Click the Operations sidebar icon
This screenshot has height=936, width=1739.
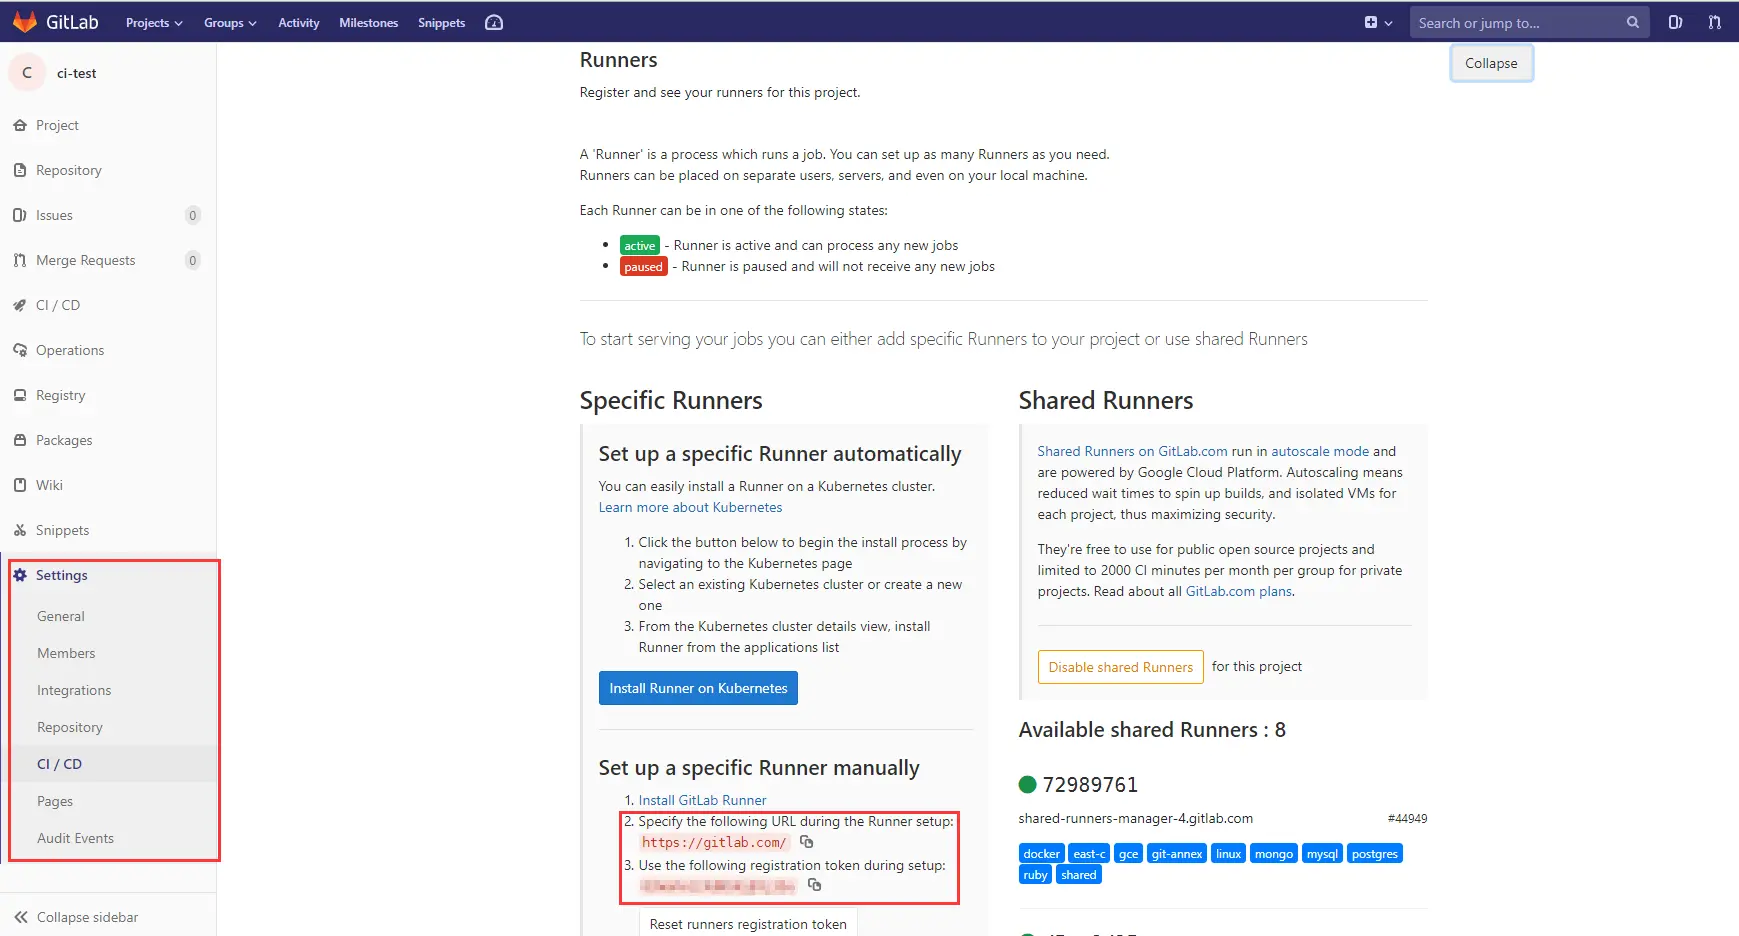pyautogui.click(x=20, y=350)
